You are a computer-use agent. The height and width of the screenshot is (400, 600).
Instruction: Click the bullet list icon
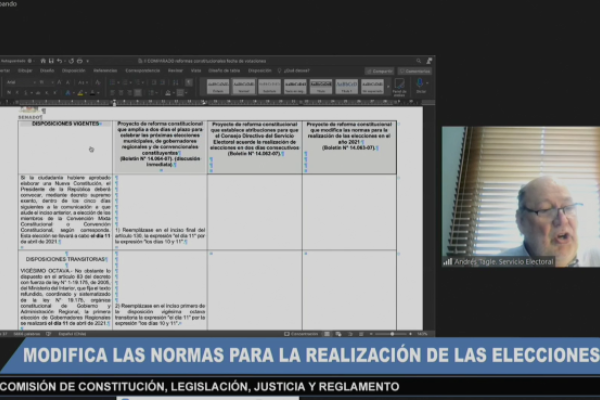click(x=113, y=82)
